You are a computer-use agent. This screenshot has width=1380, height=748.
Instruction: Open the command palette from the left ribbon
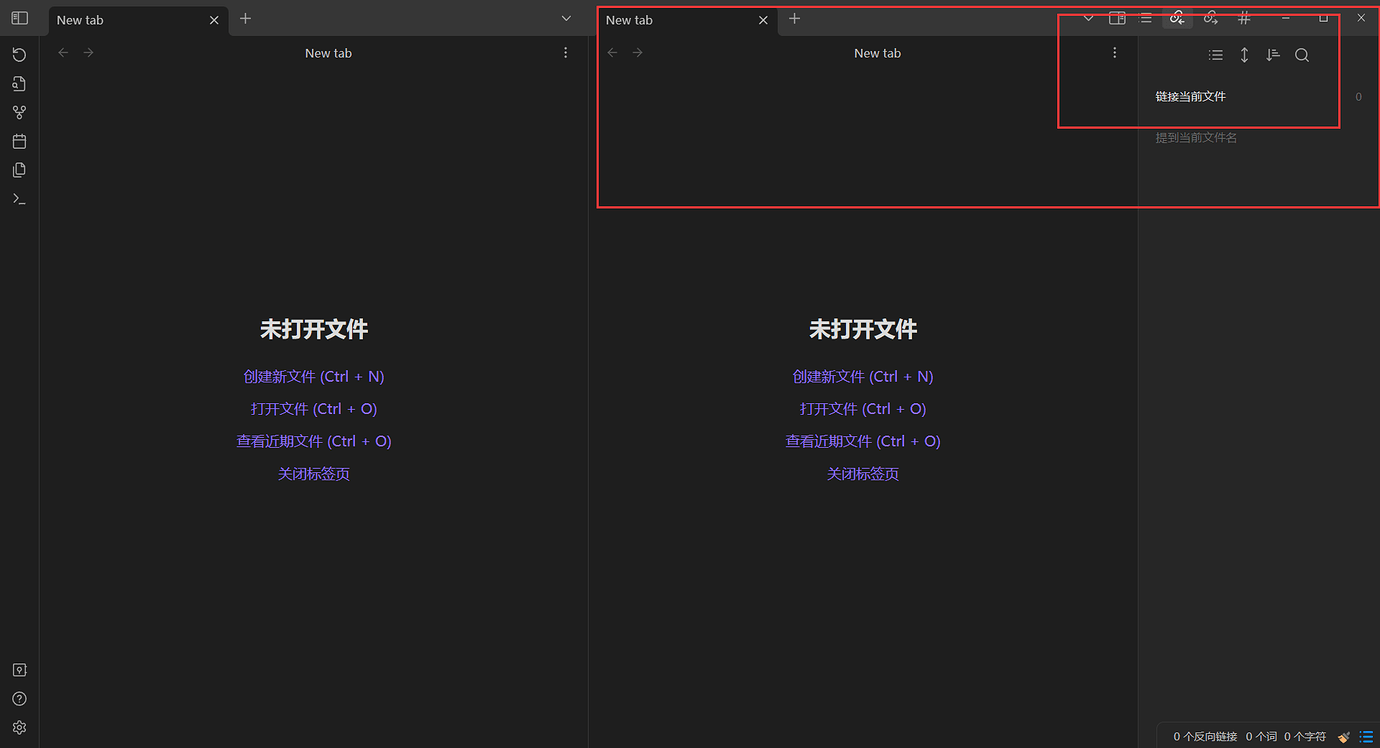[19, 198]
